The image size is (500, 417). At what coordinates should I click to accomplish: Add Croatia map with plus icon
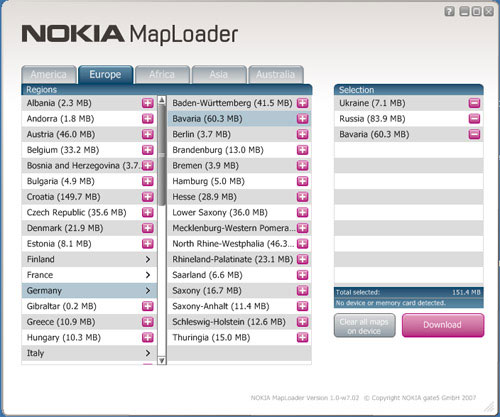coord(148,197)
